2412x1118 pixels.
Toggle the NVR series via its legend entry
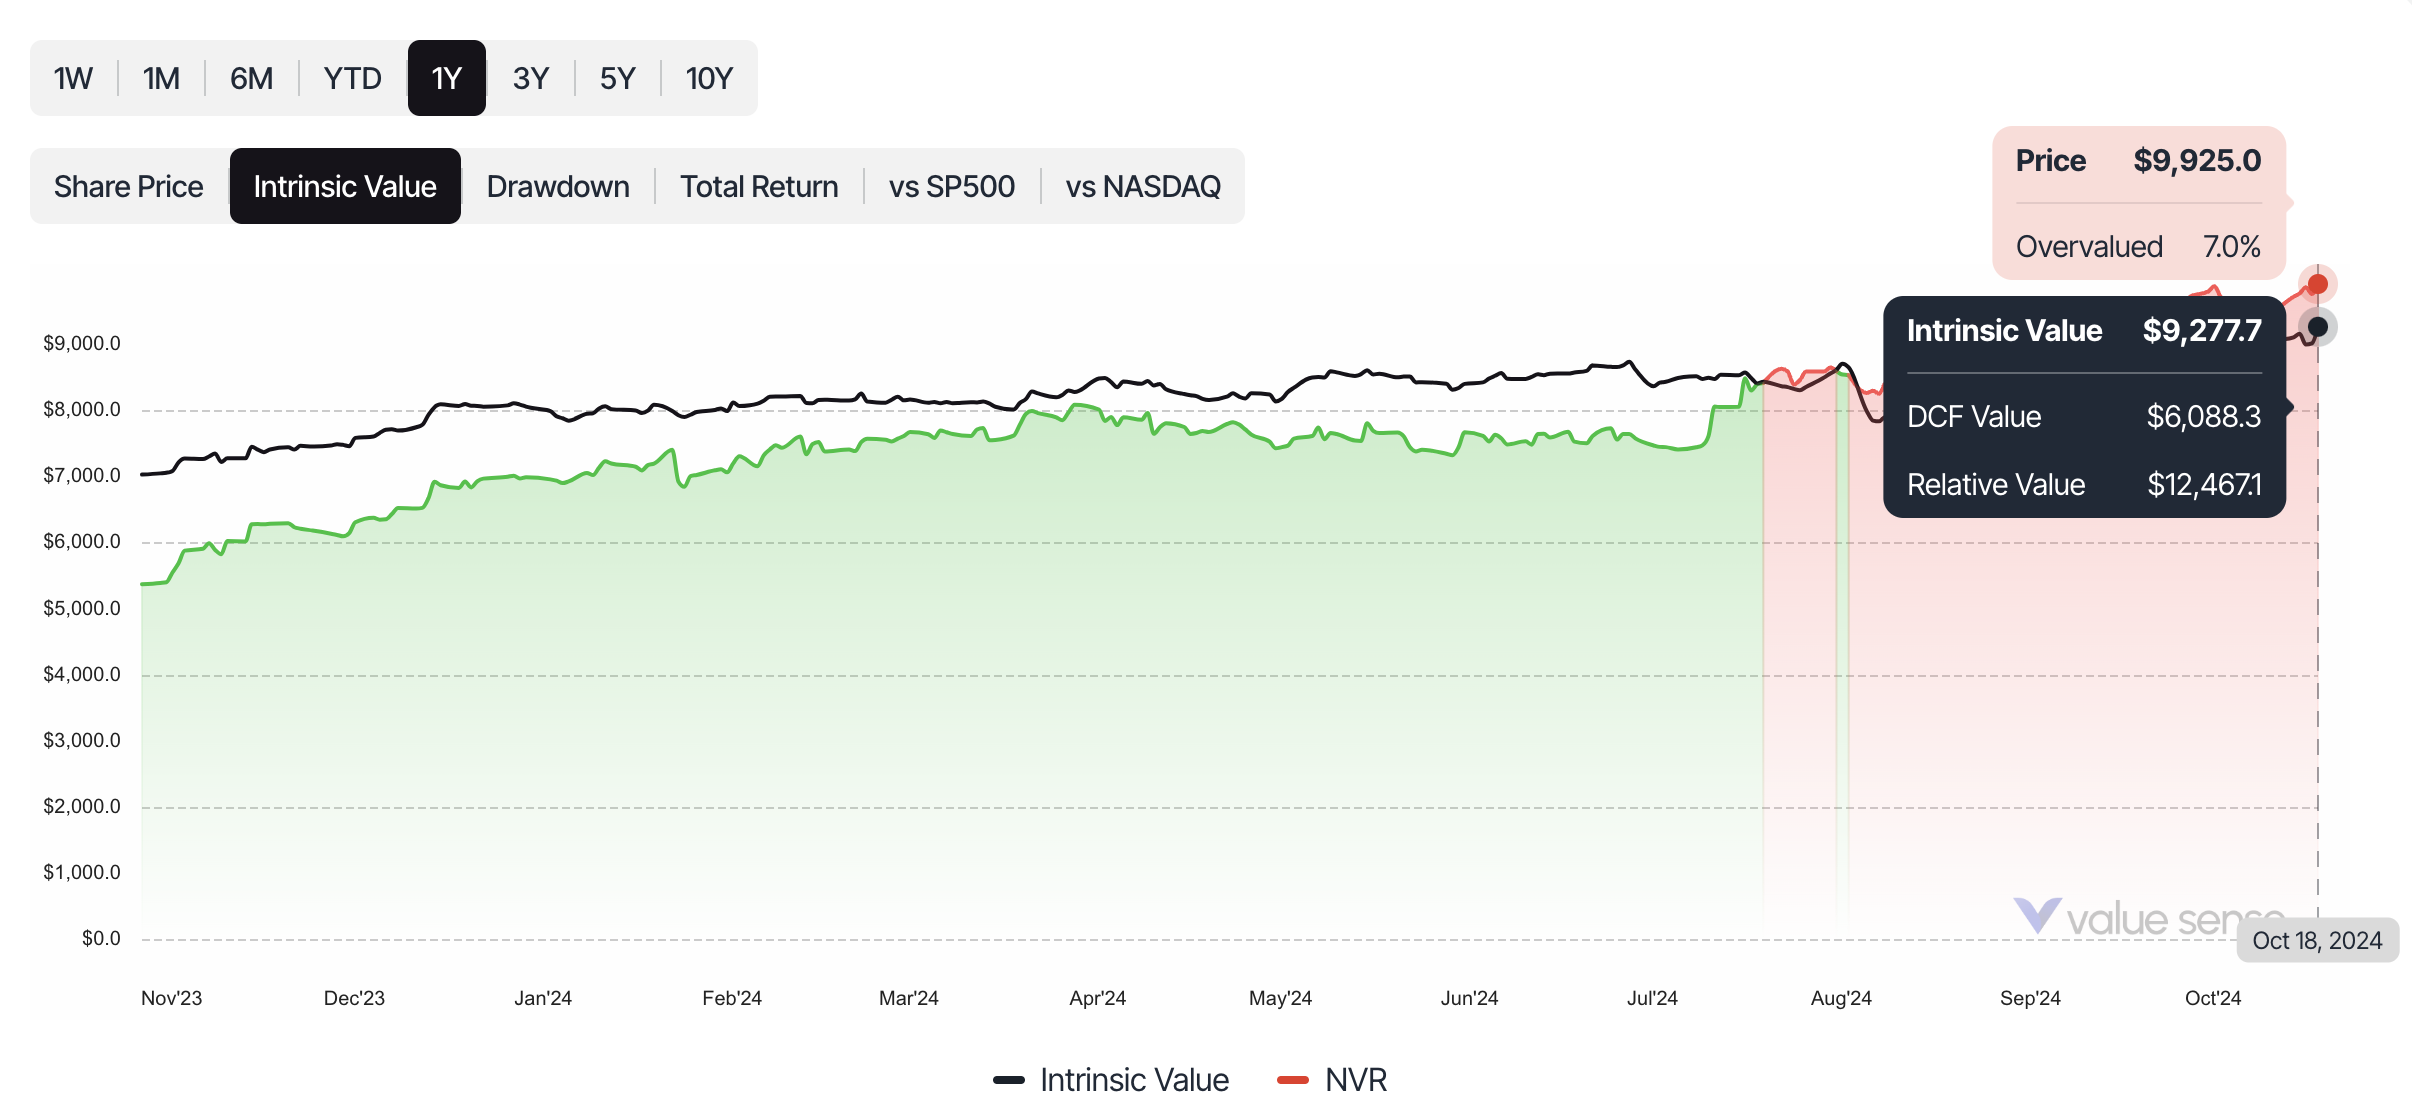pos(1356,1080)
